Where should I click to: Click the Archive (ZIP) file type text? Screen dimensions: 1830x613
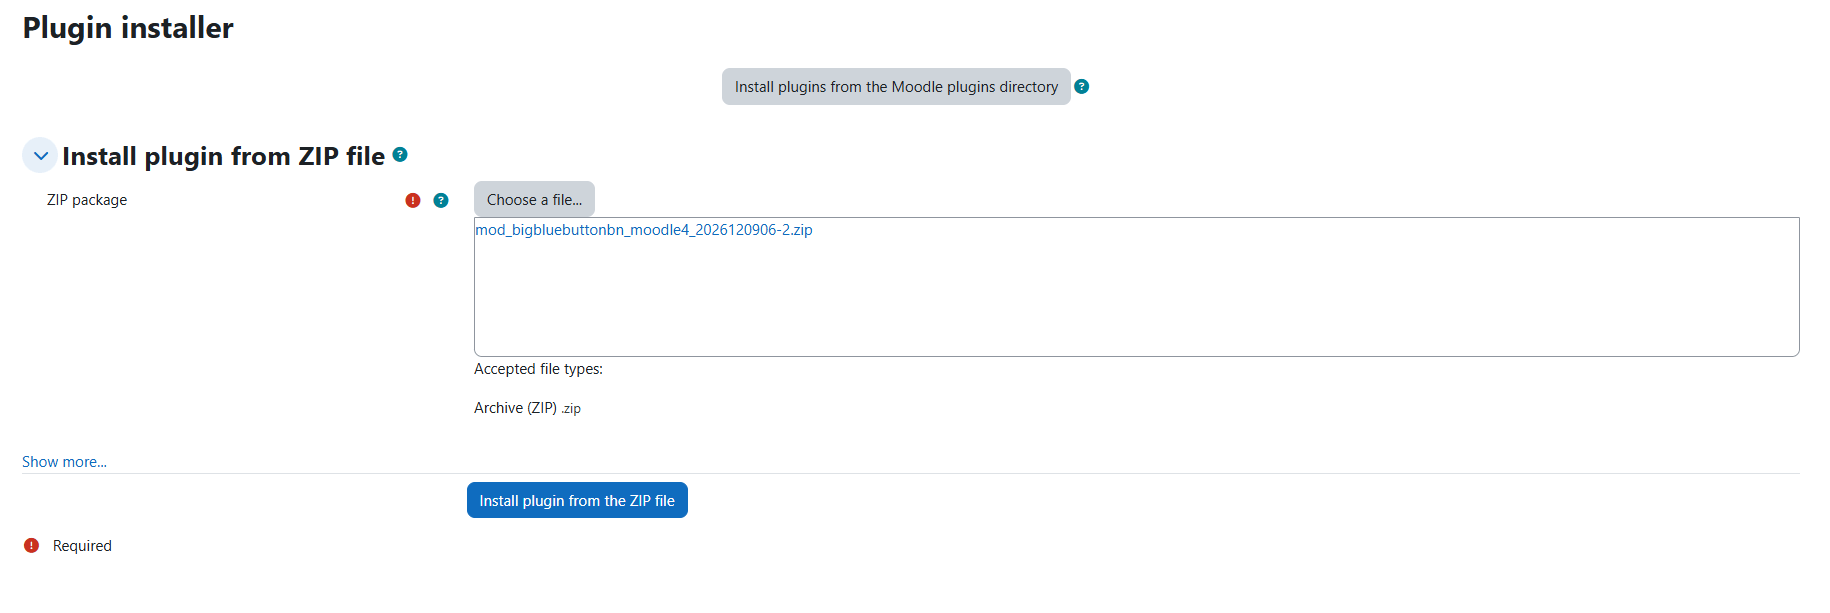point(515,408)
